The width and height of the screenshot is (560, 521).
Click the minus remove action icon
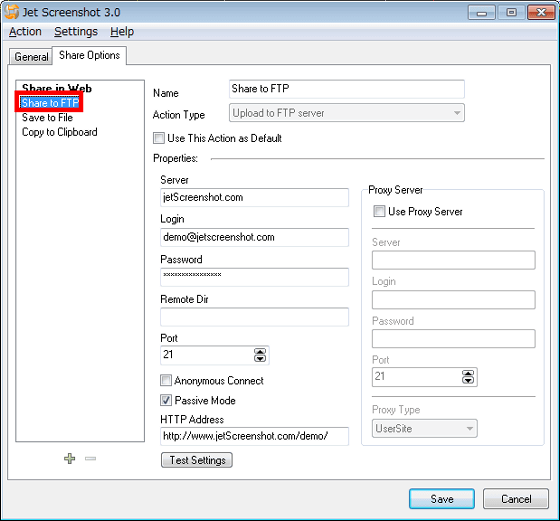[90, 459]
